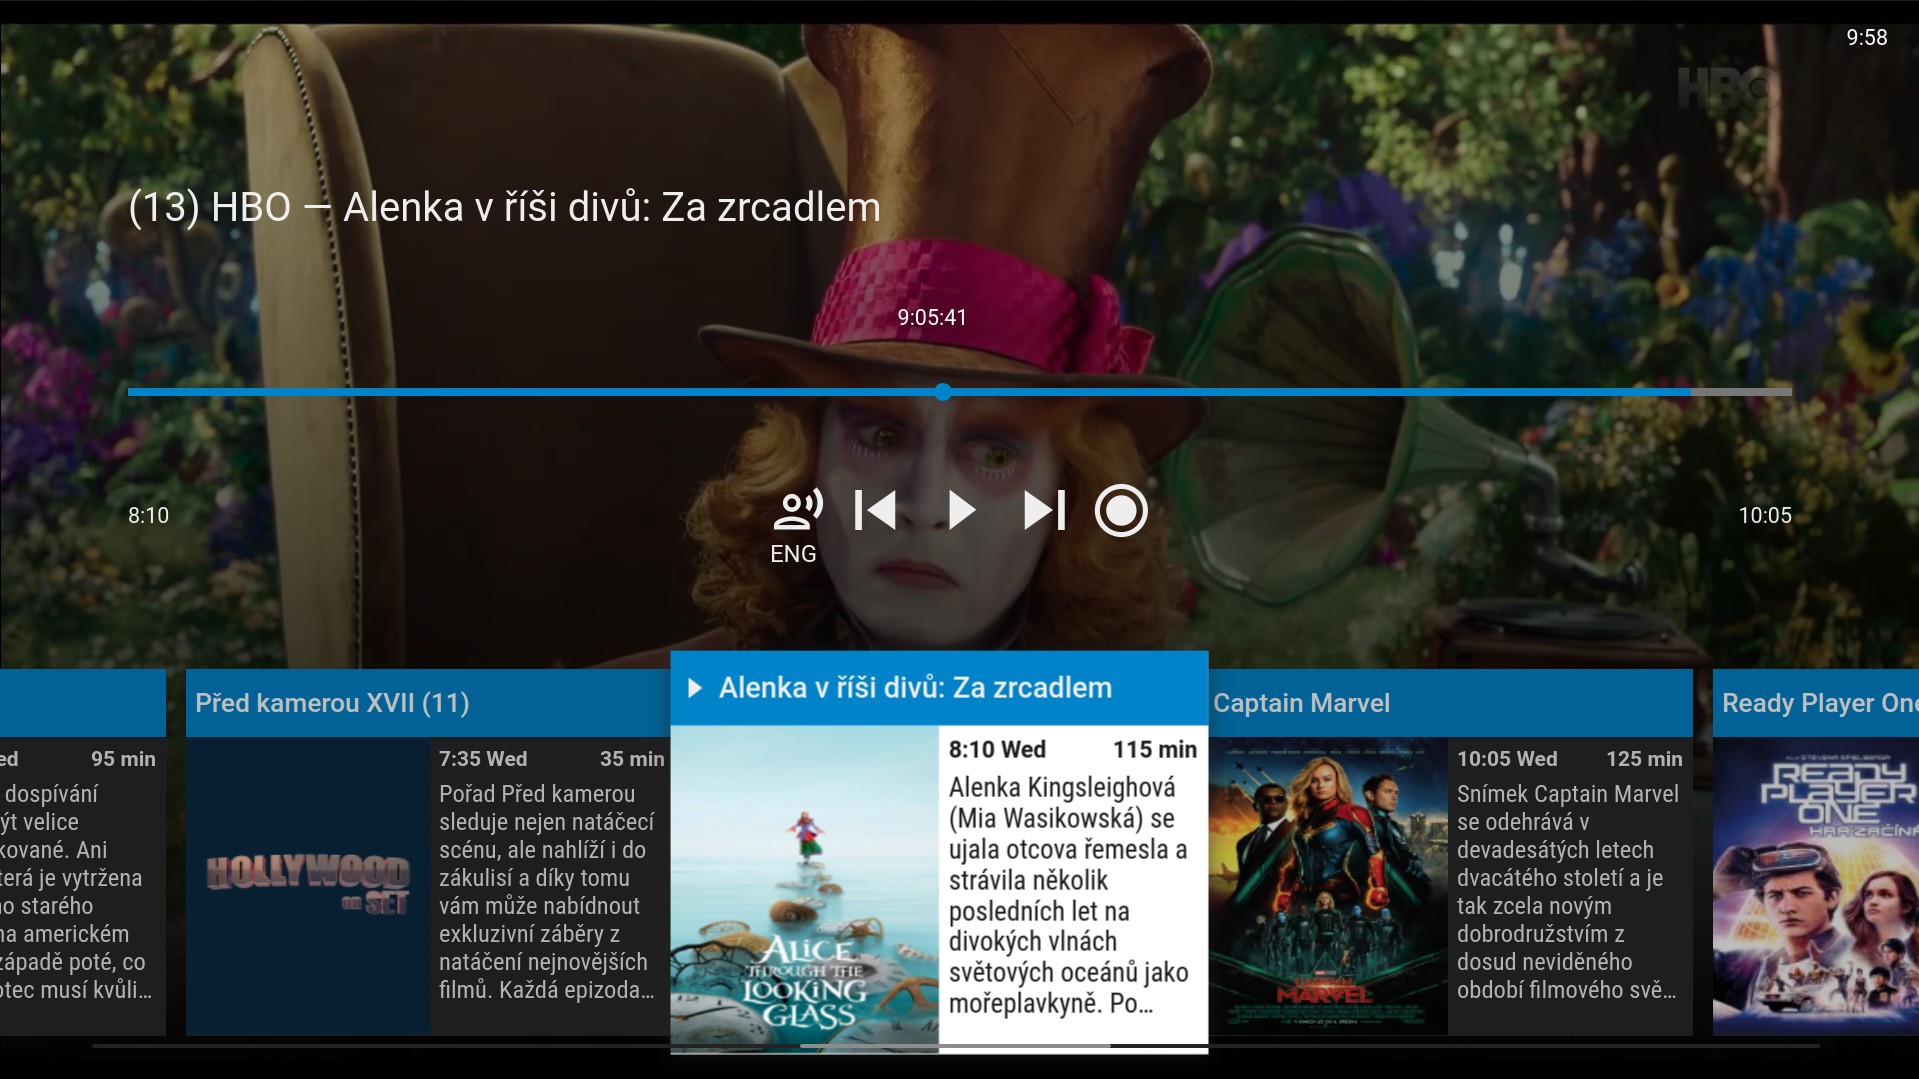Click the Před kamerou program description
The image size is (1919, 1079).
tap(548, 891)
